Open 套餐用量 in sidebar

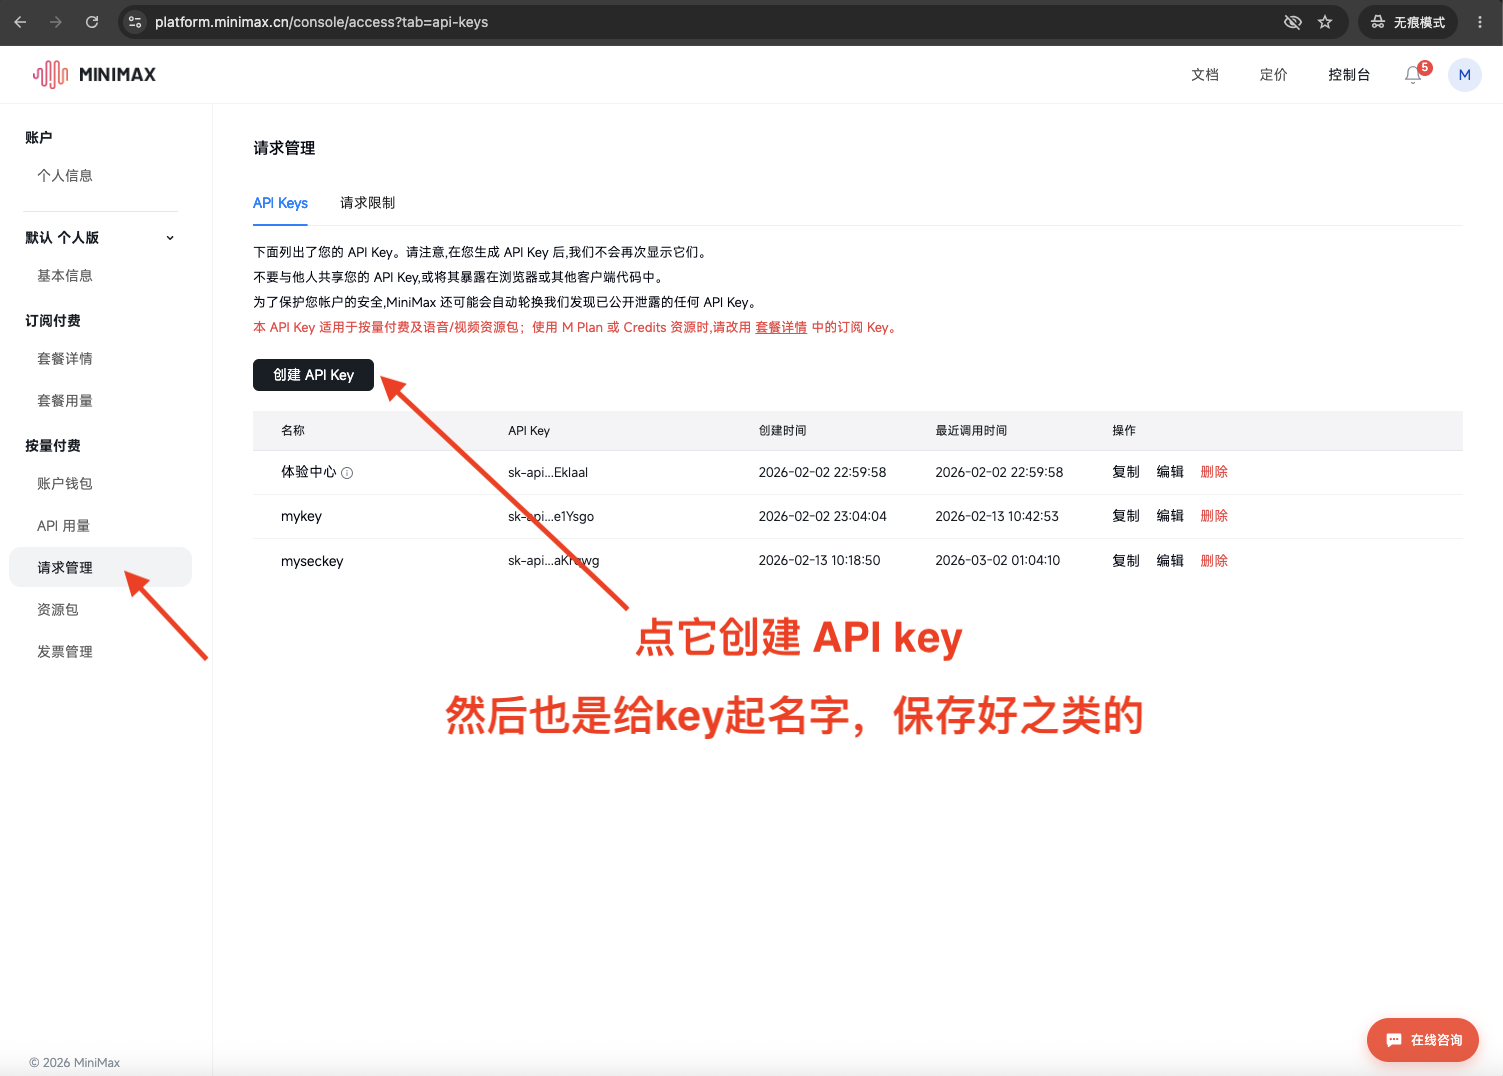pyautogui.click(x=65, y=401)
